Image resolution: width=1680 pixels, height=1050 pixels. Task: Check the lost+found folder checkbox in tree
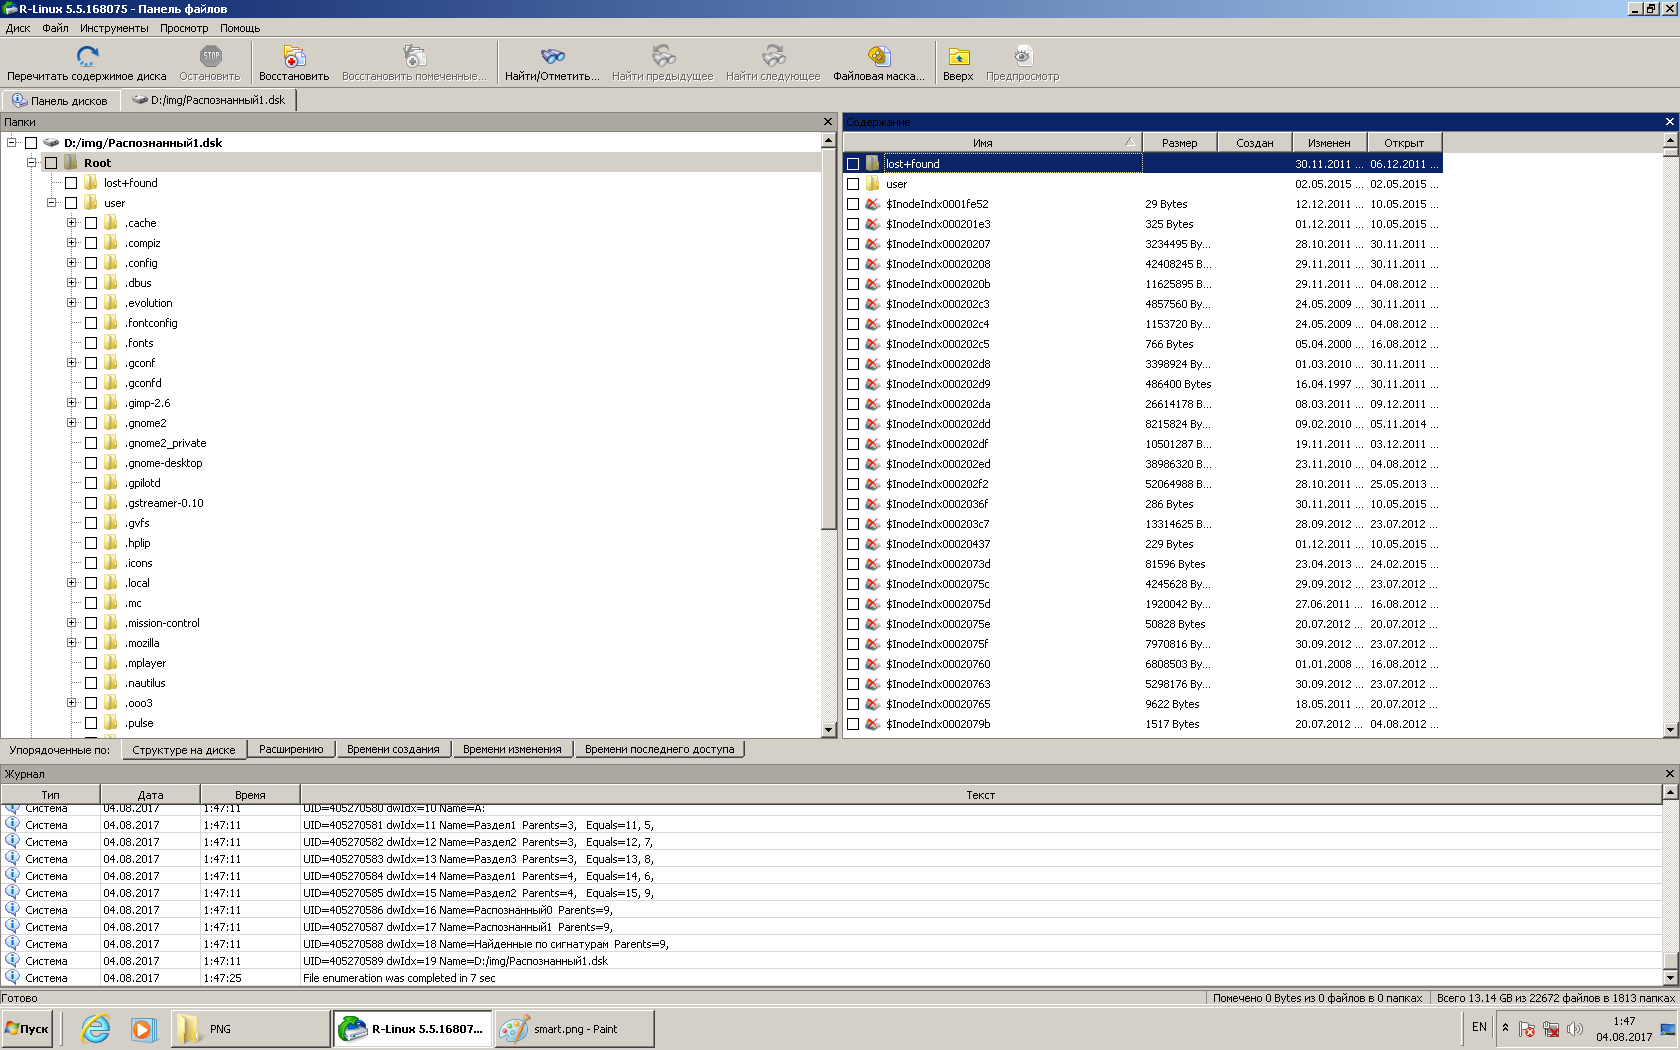coord(71,183)
